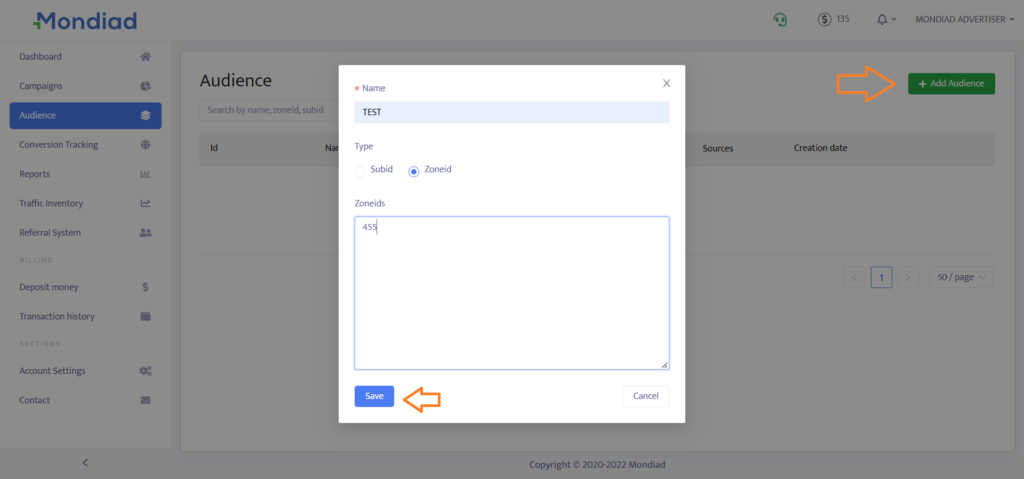
Task: Click the Cancel button
Action: click(645, 396)
